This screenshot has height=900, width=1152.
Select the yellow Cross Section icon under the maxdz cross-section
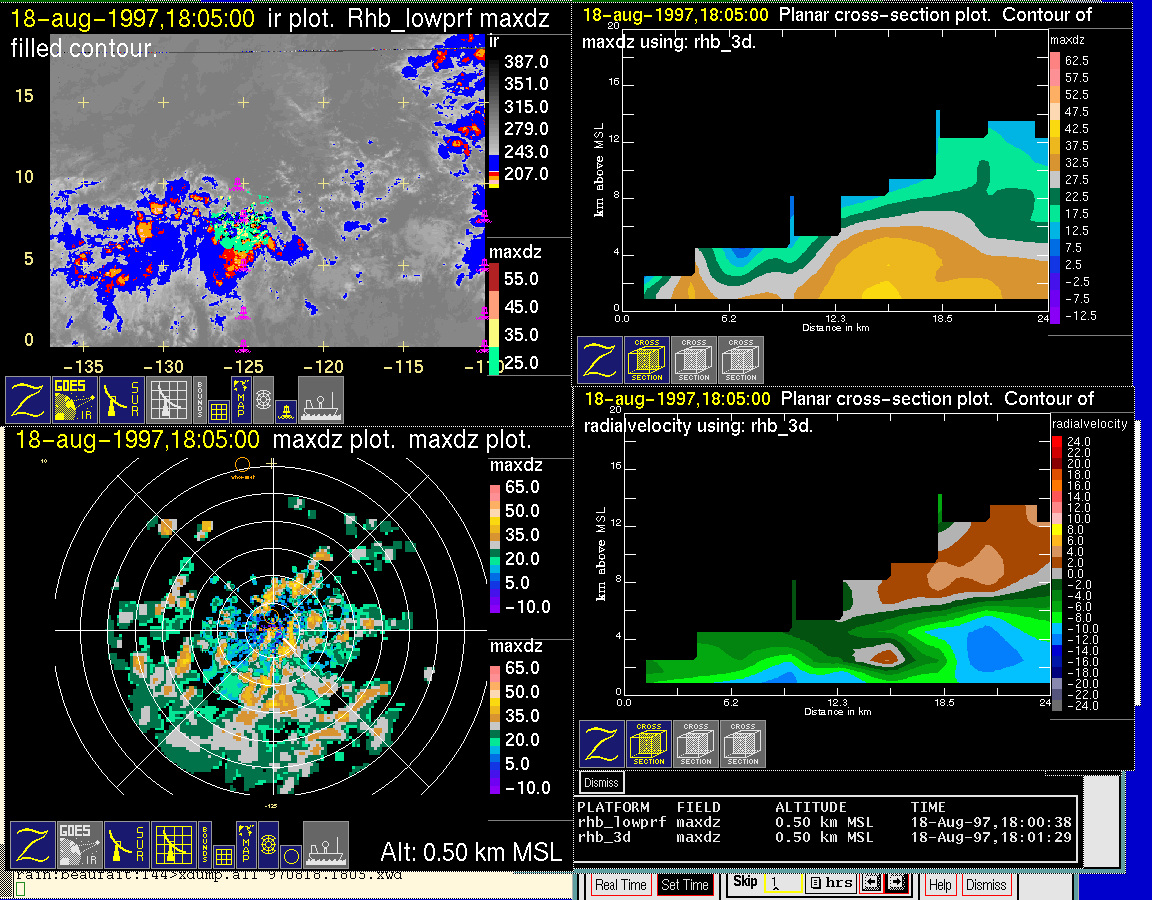(647, 359)
